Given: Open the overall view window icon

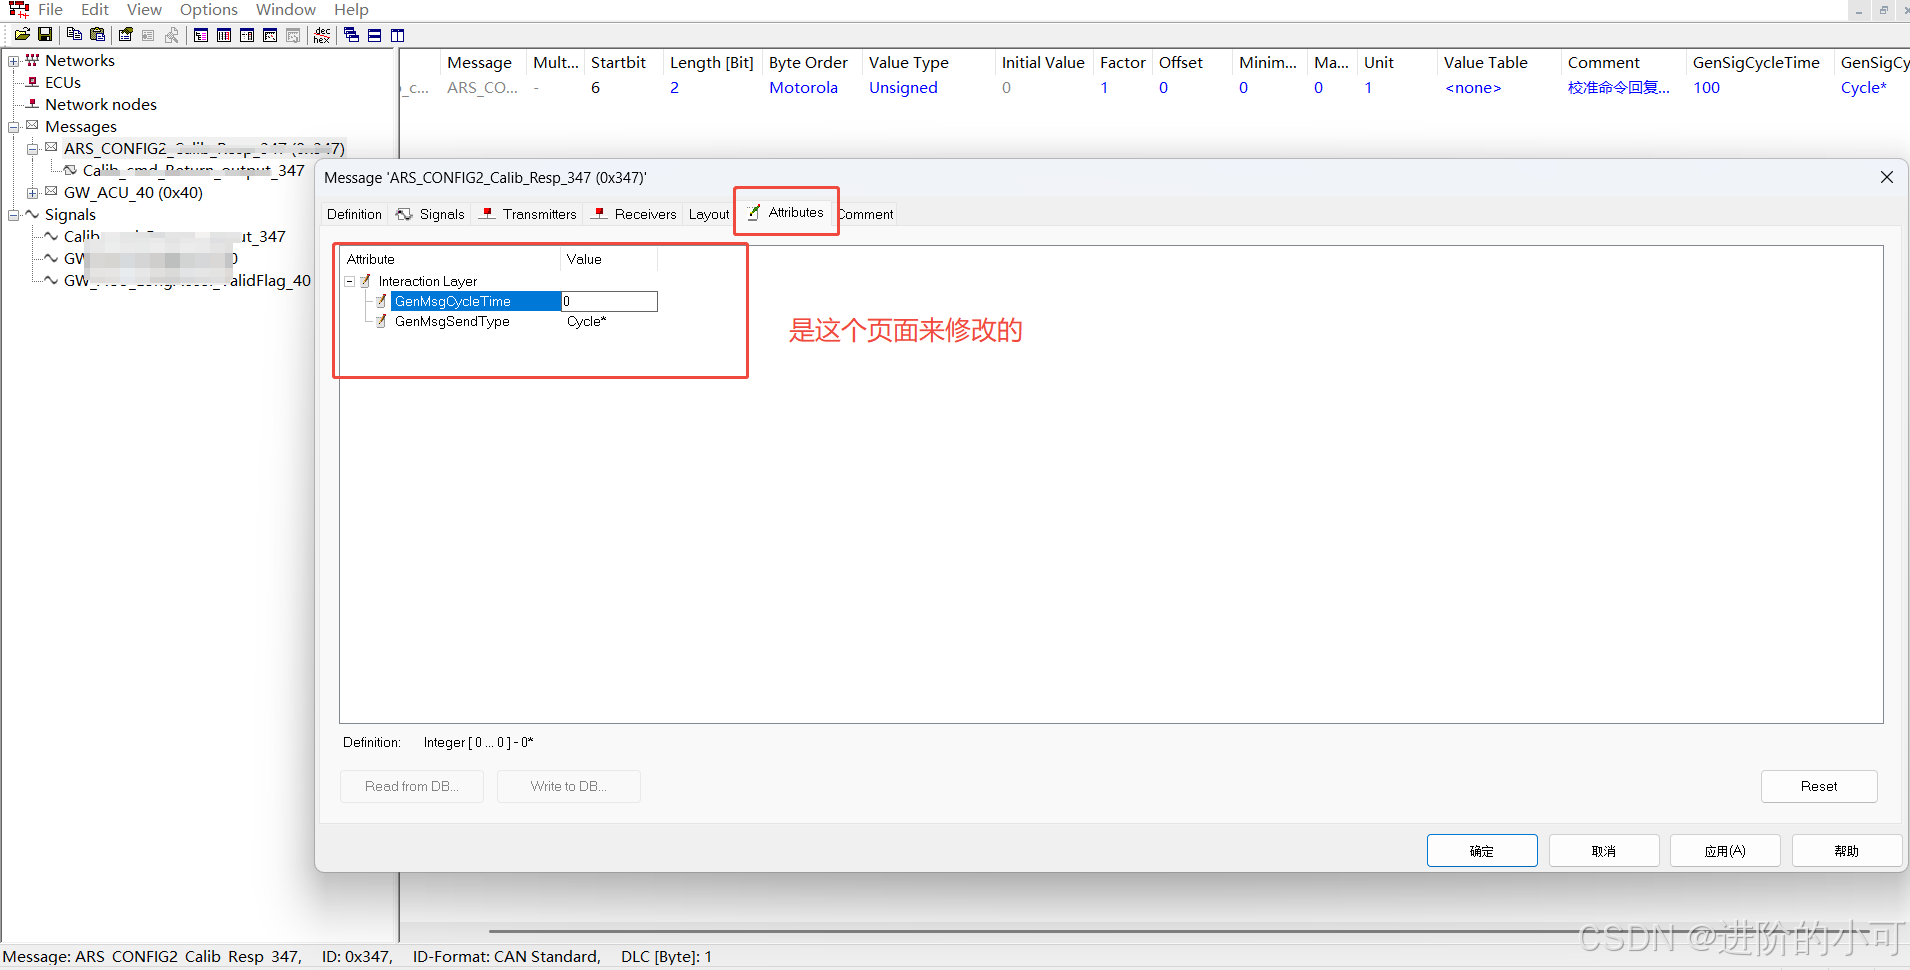Looking at the screenshot, I should coord(201,35).
